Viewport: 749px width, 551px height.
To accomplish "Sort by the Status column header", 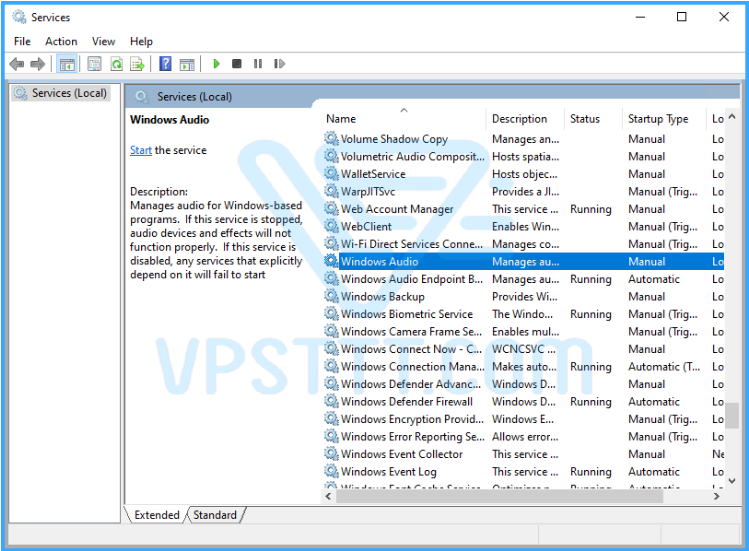I will (593, 119).
